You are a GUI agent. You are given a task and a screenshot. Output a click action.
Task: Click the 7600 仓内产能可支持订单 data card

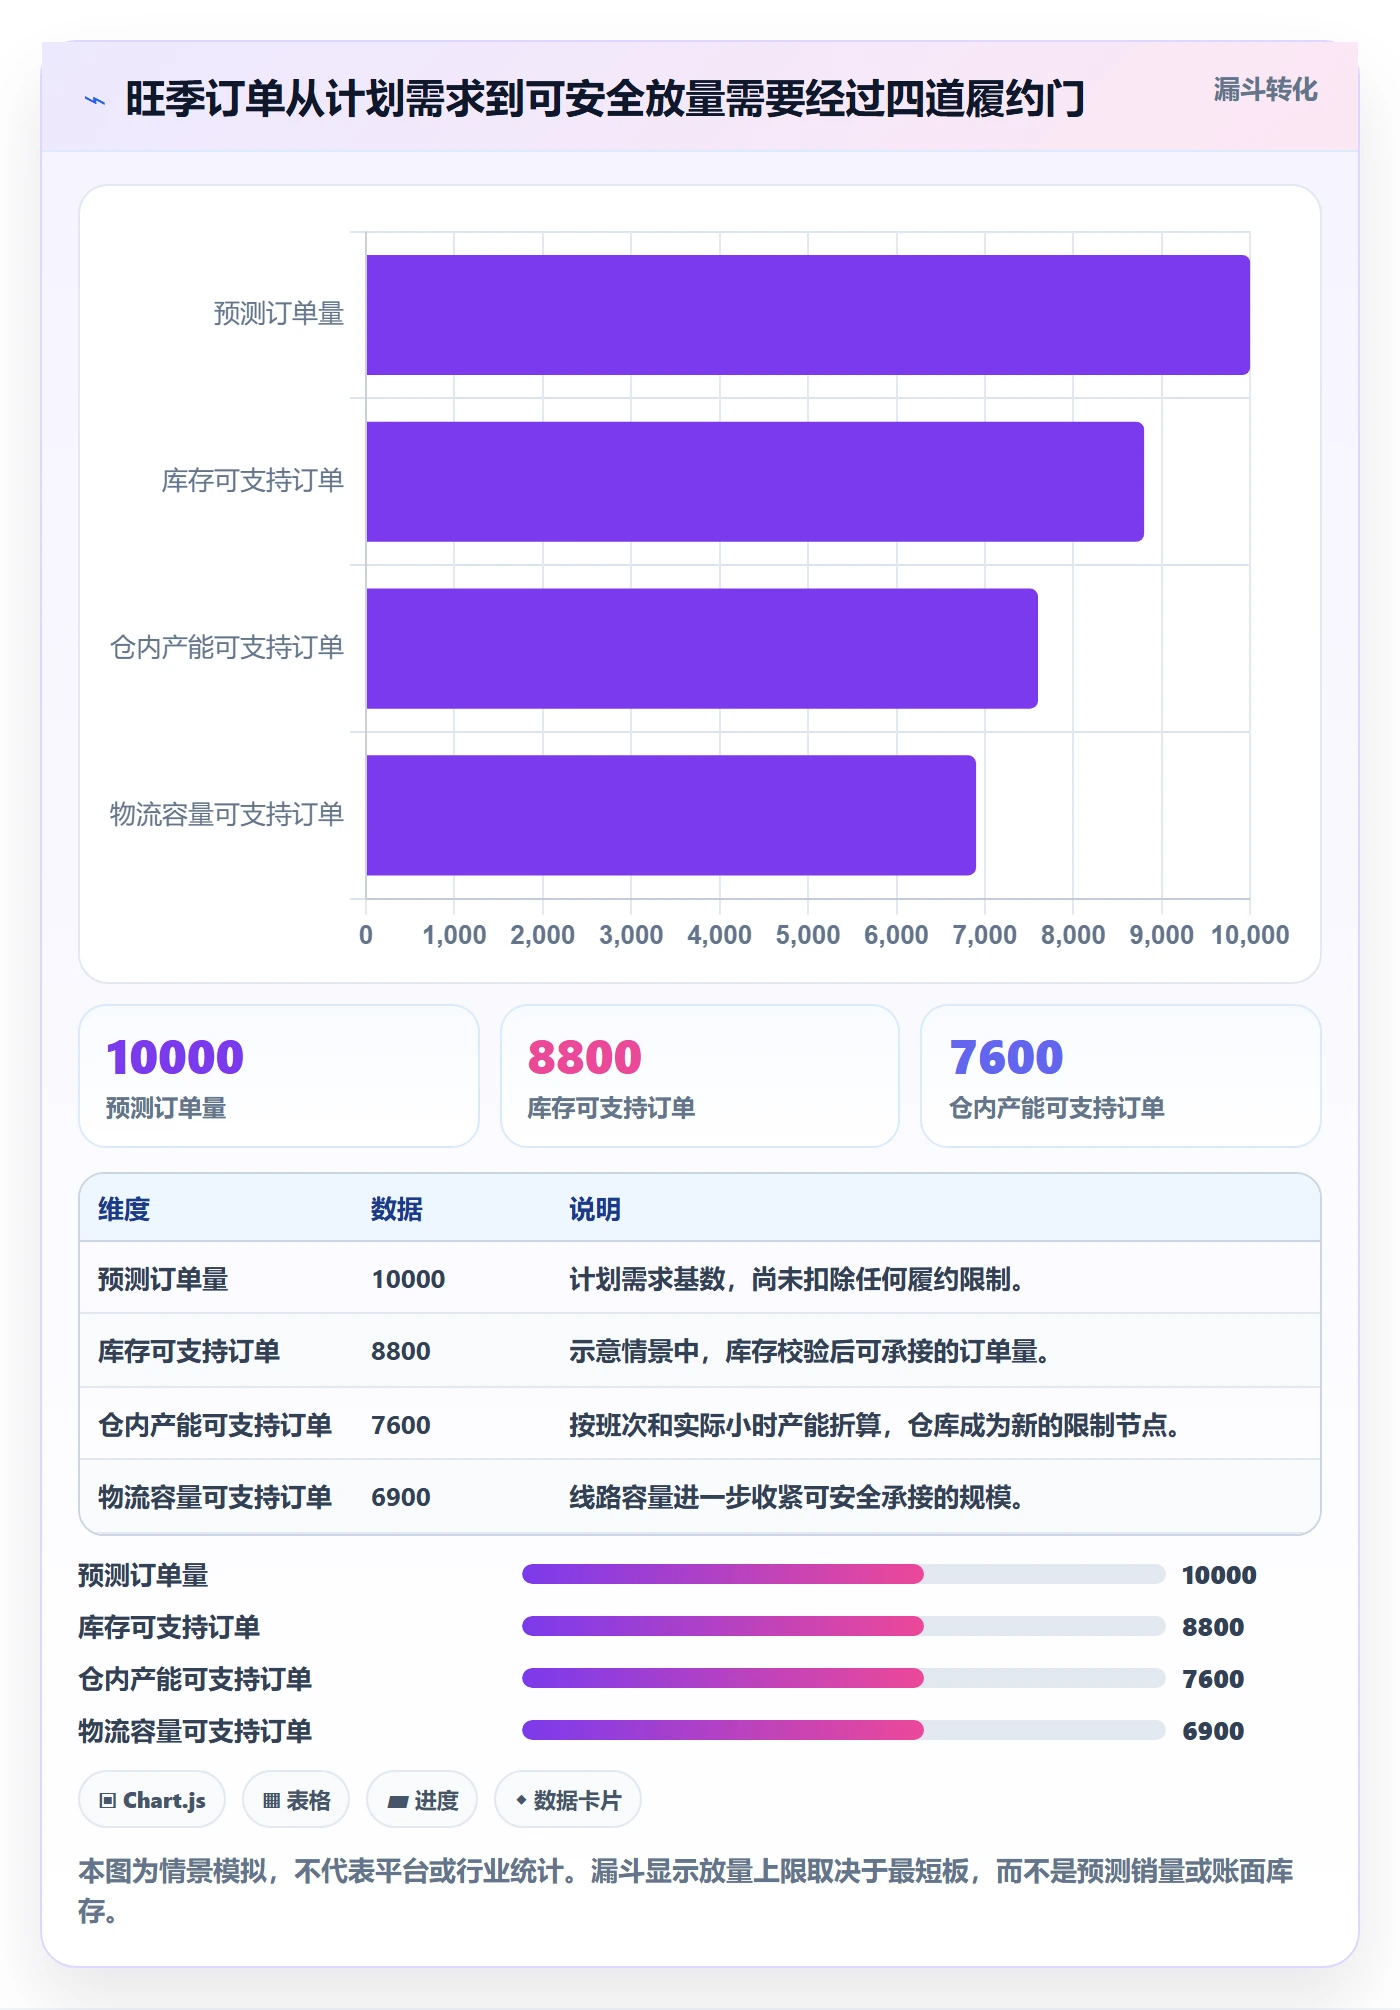pos(1121,1076)
